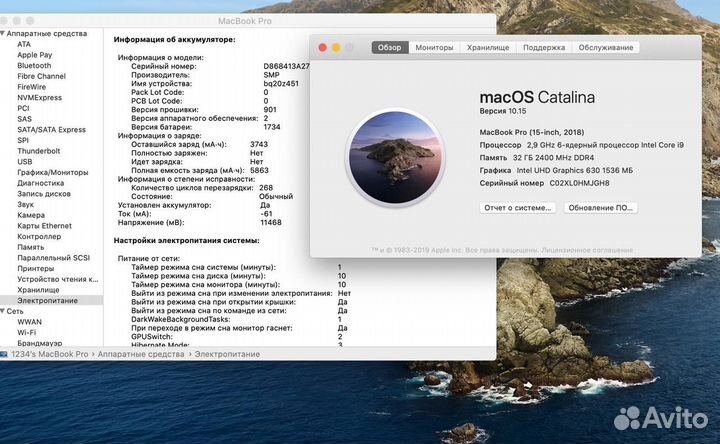Click the Обновление ПО button

tap(600, 208)
